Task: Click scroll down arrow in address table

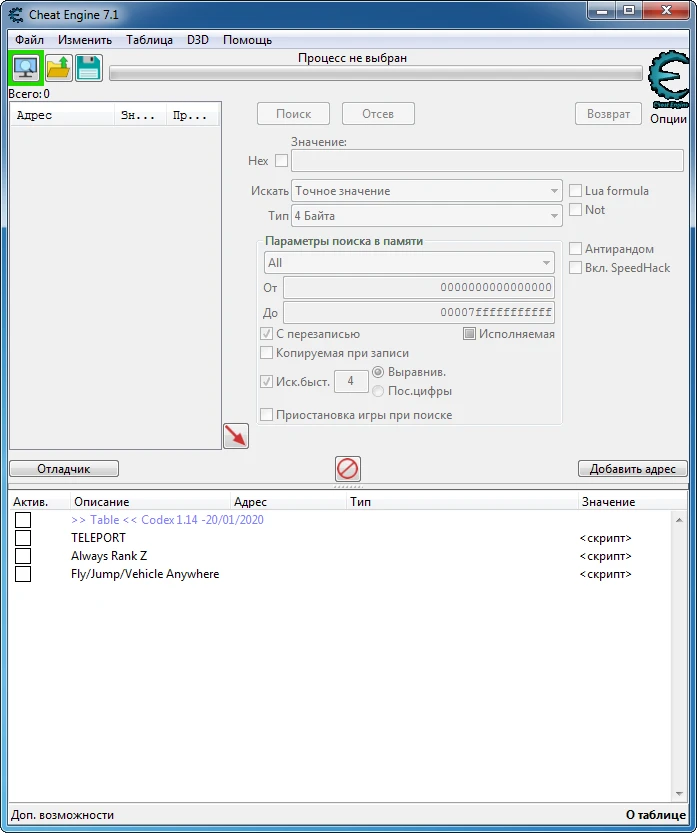Action: coord(679,794)
